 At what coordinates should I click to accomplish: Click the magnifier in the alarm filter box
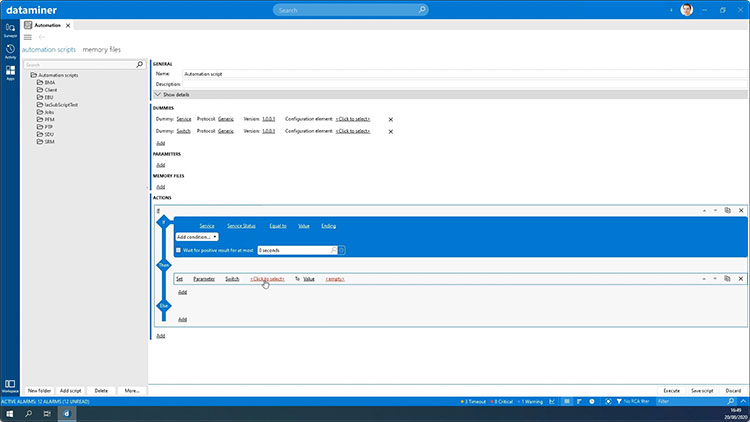[x=730, y=401]
